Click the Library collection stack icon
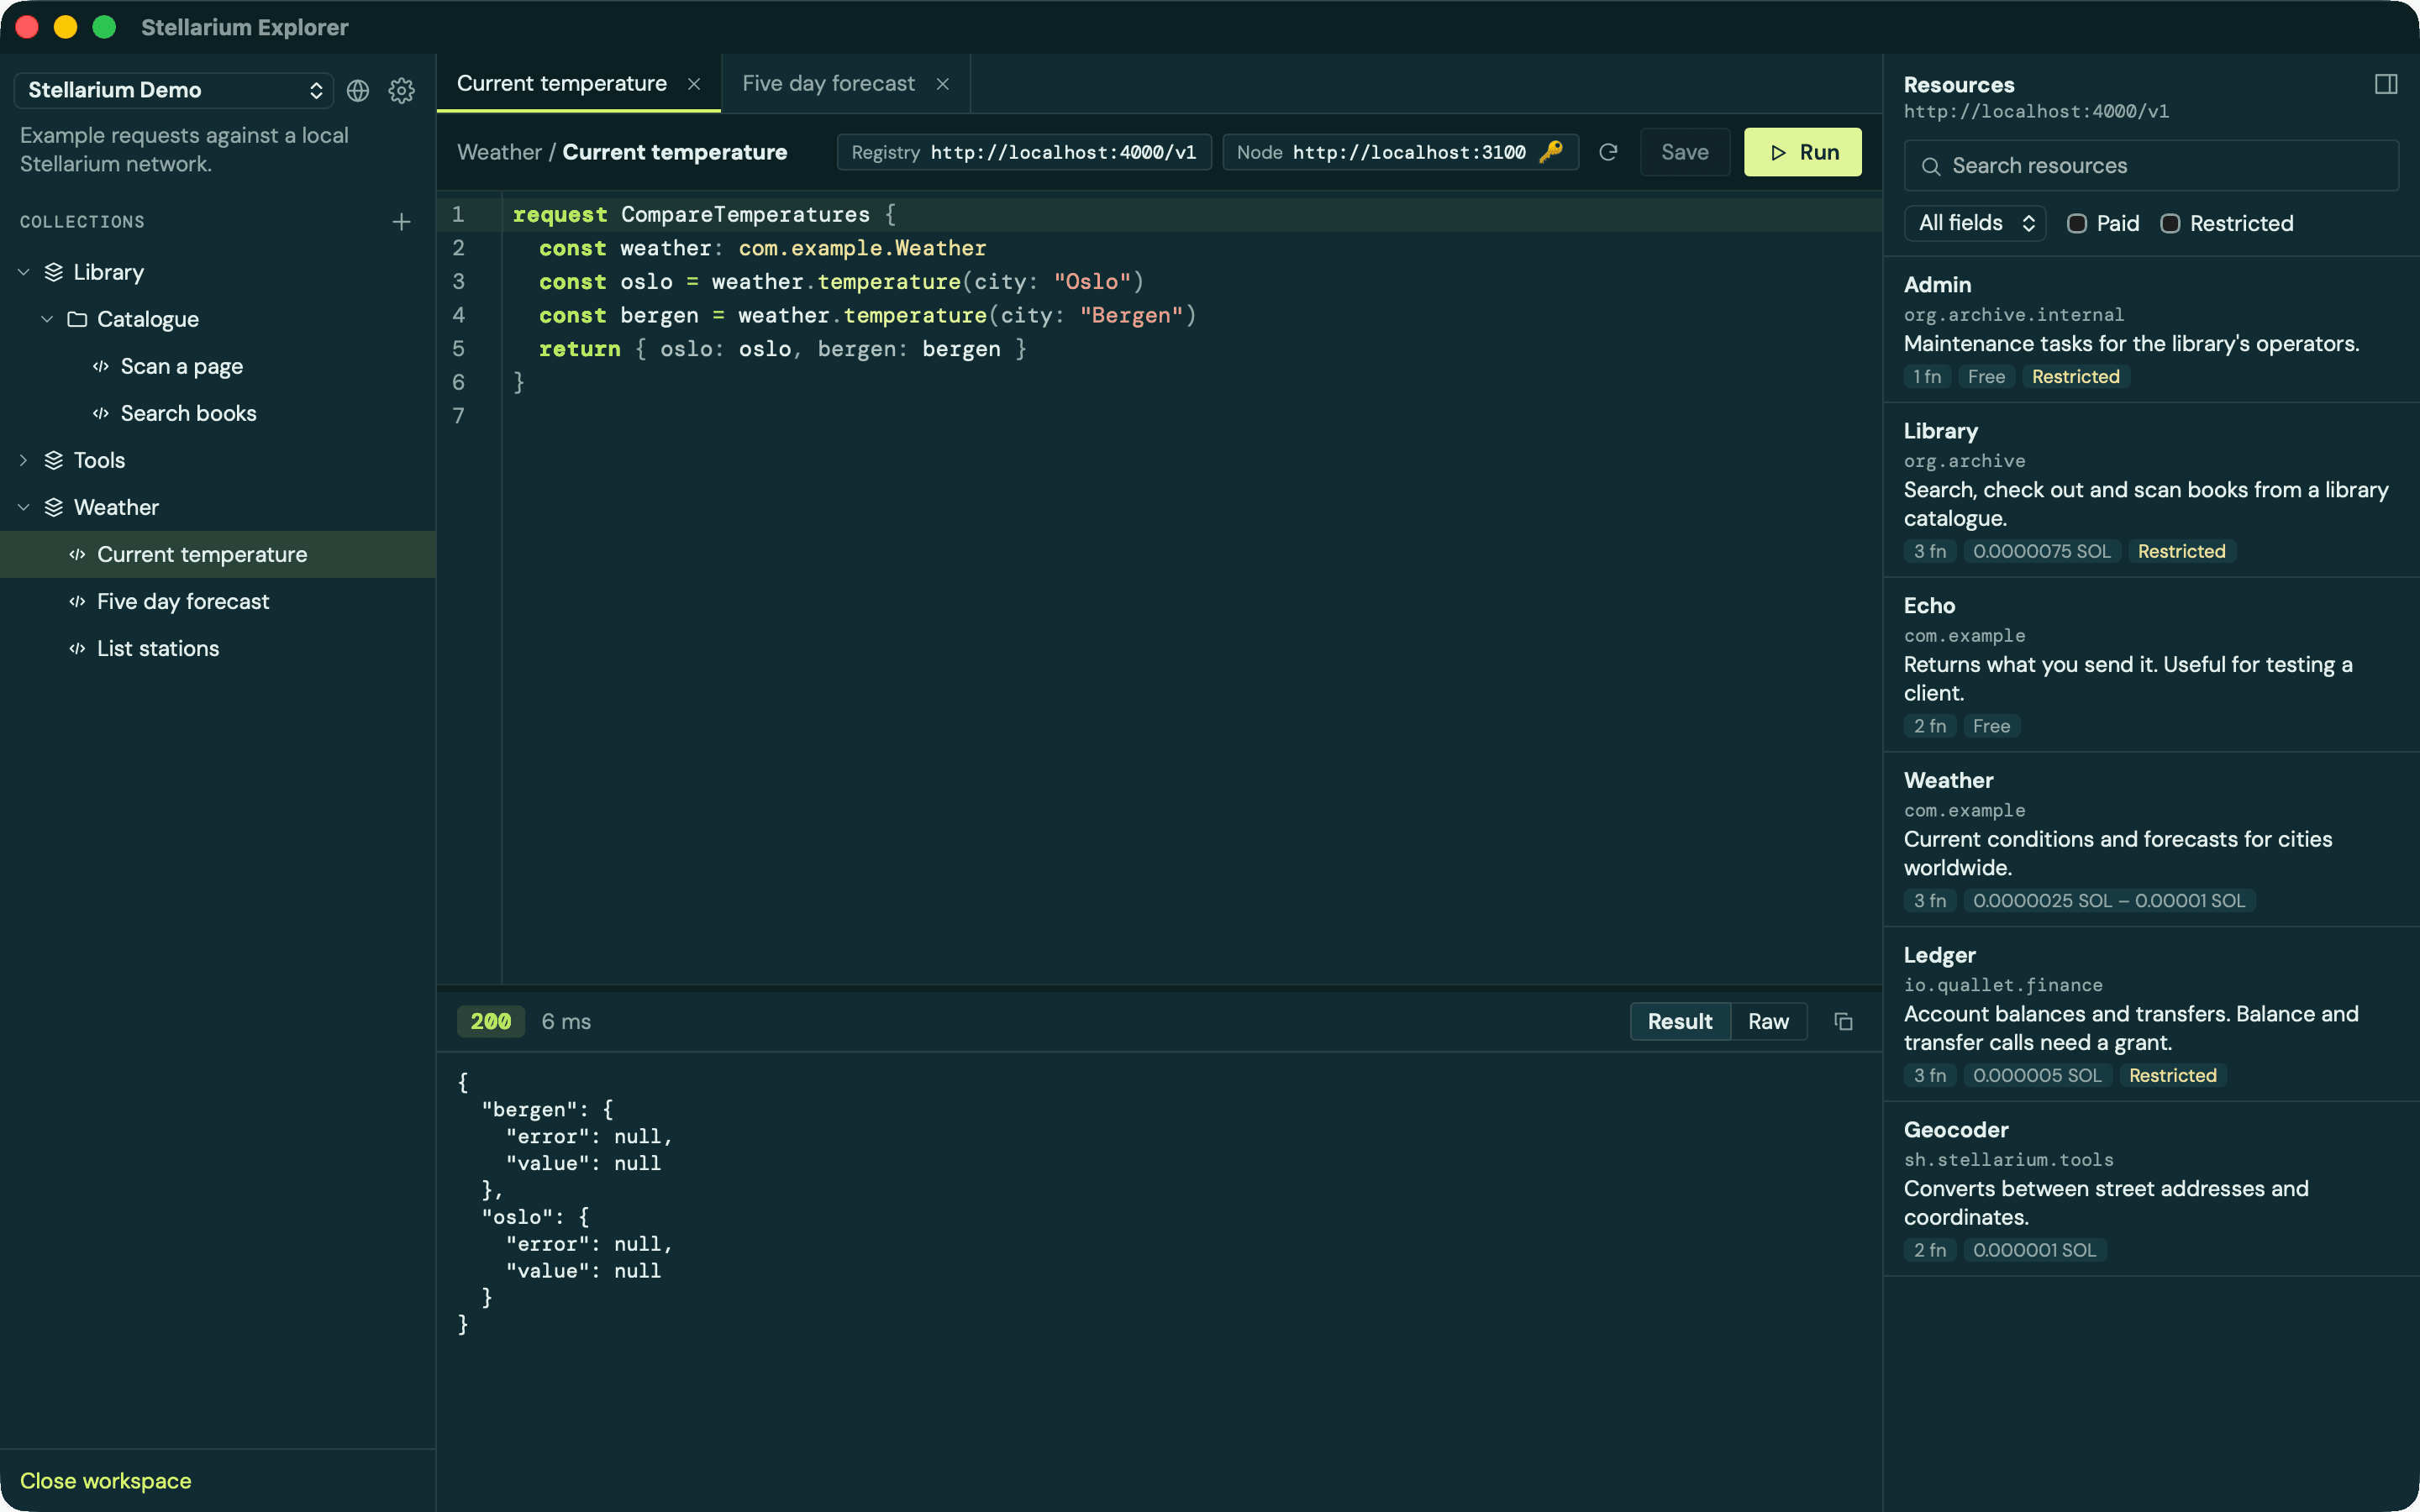The width and height of the screenshot is (2420, 1512). (54, 272)
